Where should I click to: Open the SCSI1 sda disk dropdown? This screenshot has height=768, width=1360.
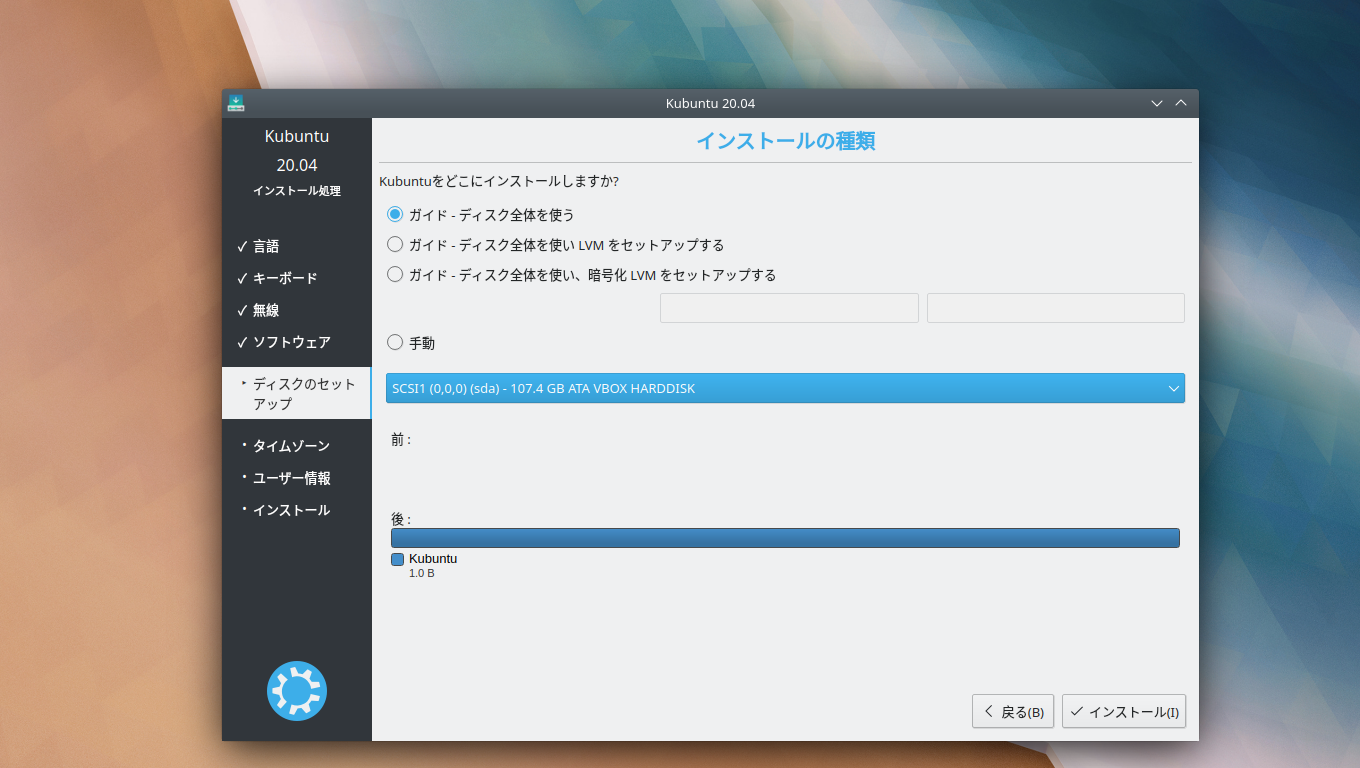point(785,388)
